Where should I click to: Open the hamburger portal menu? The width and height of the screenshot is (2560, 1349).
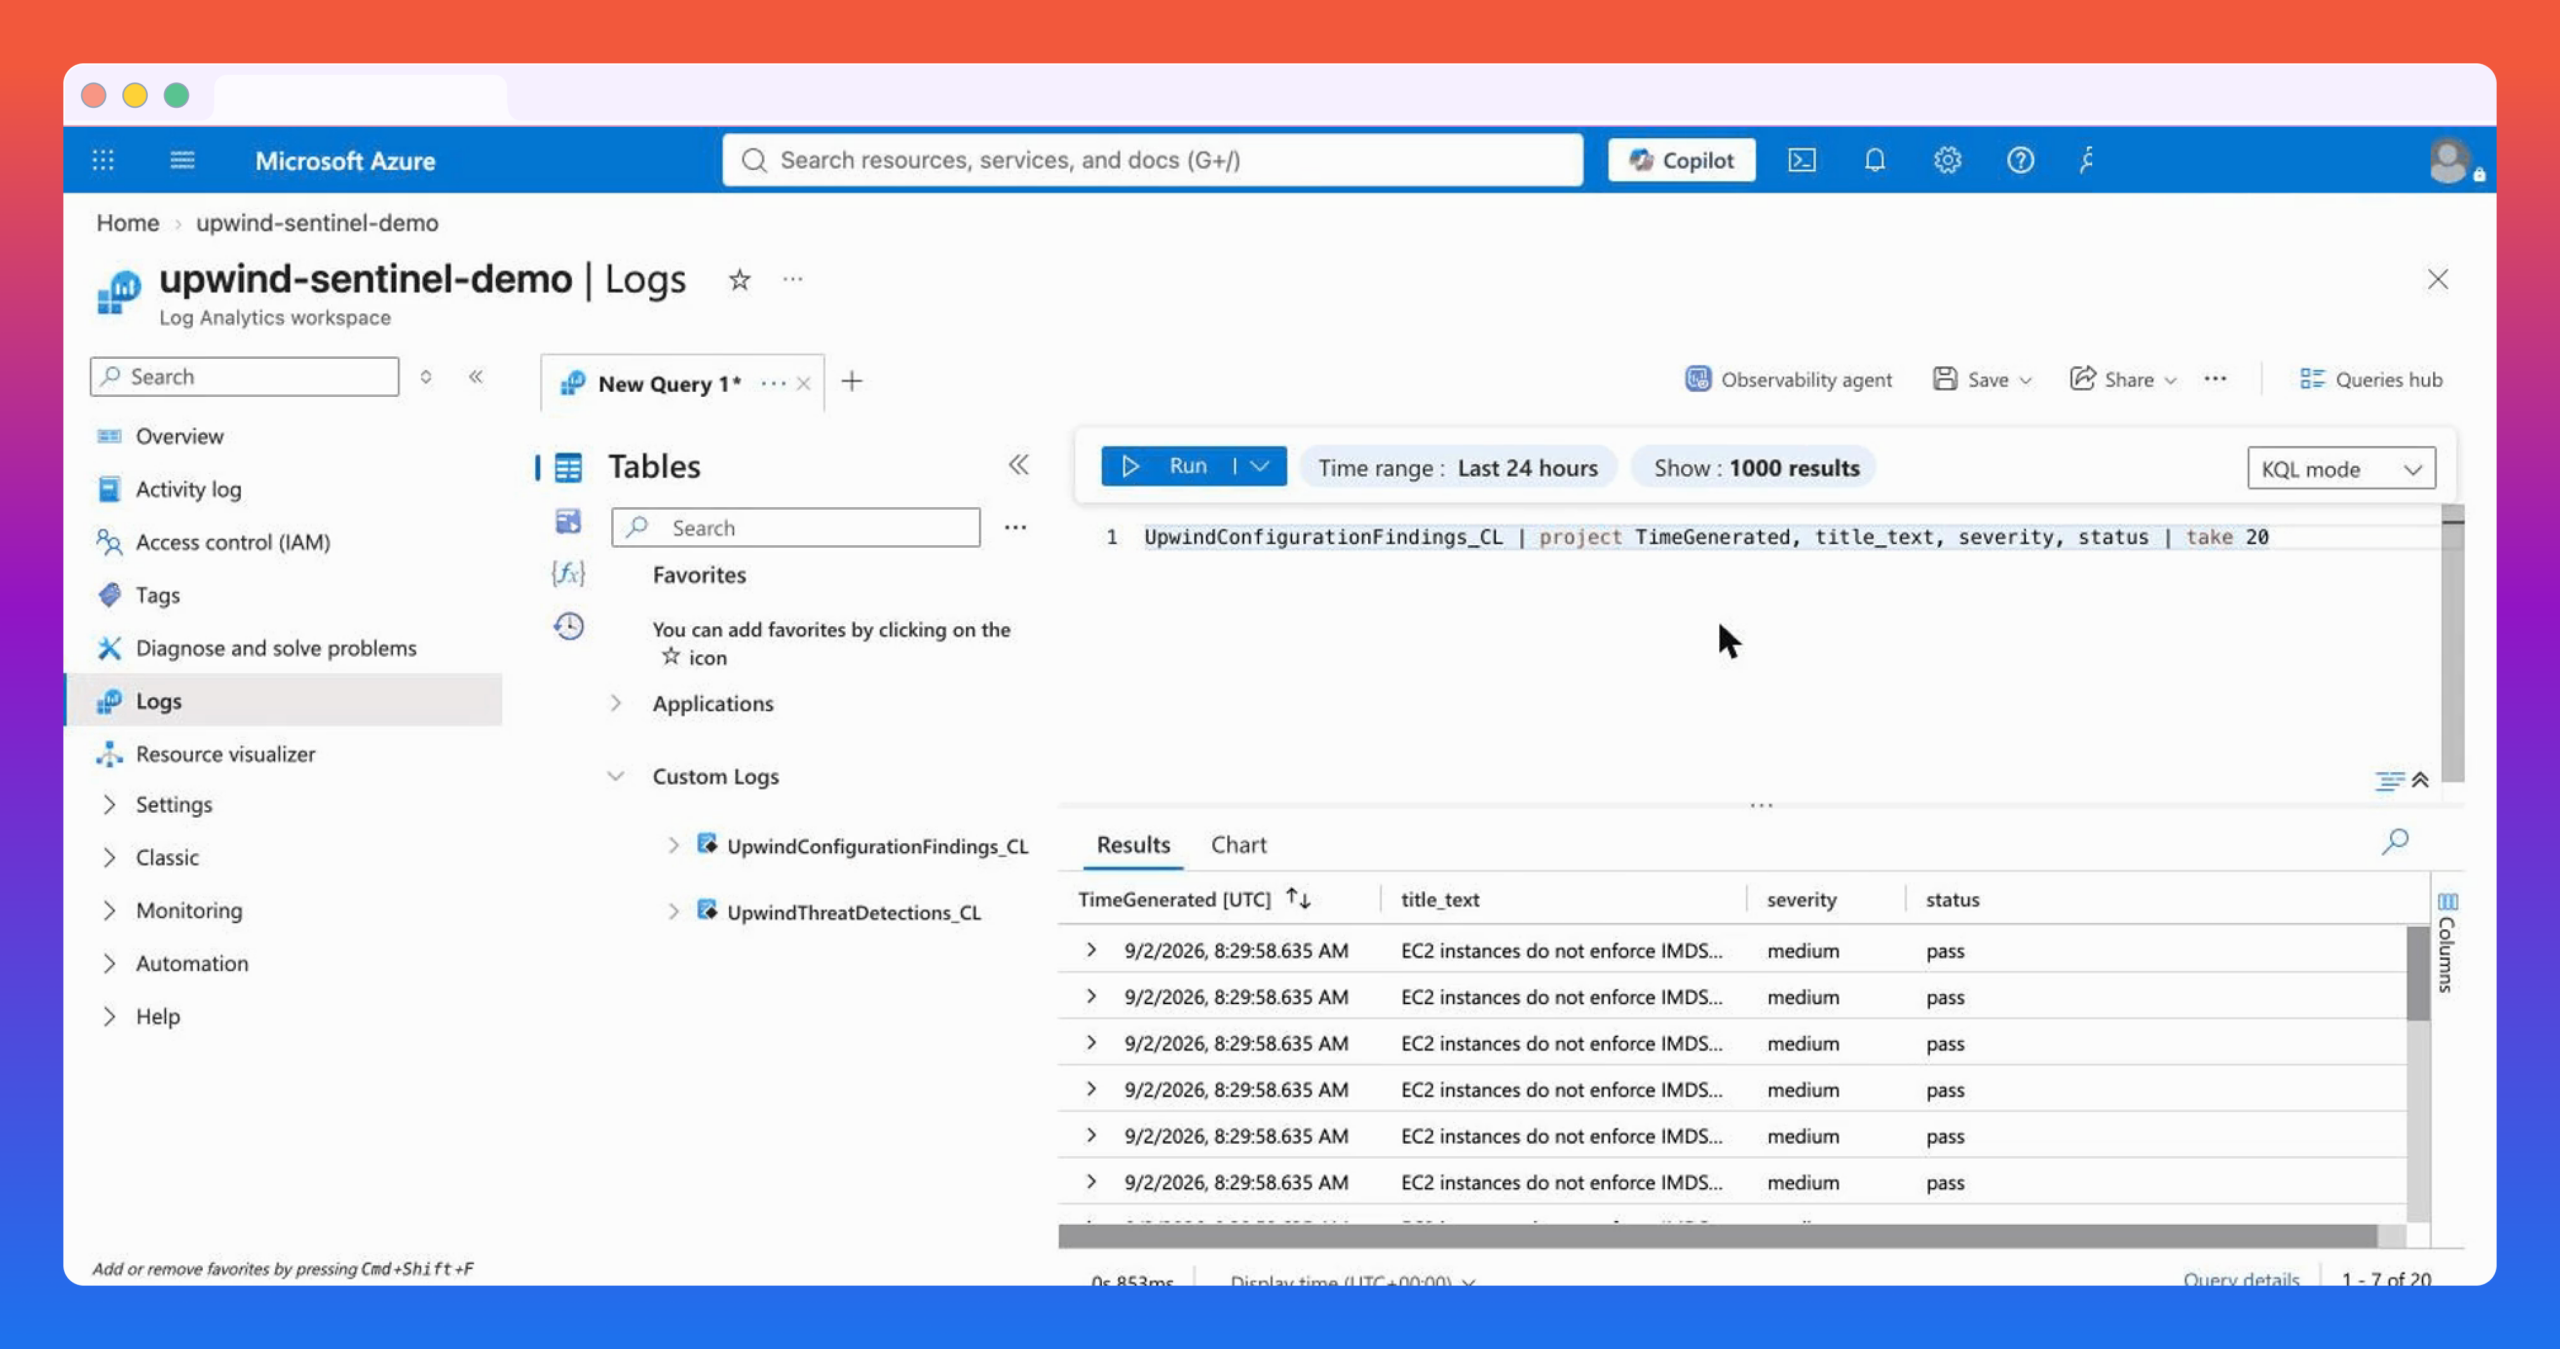pyautogui.click(x=182, y=160)
